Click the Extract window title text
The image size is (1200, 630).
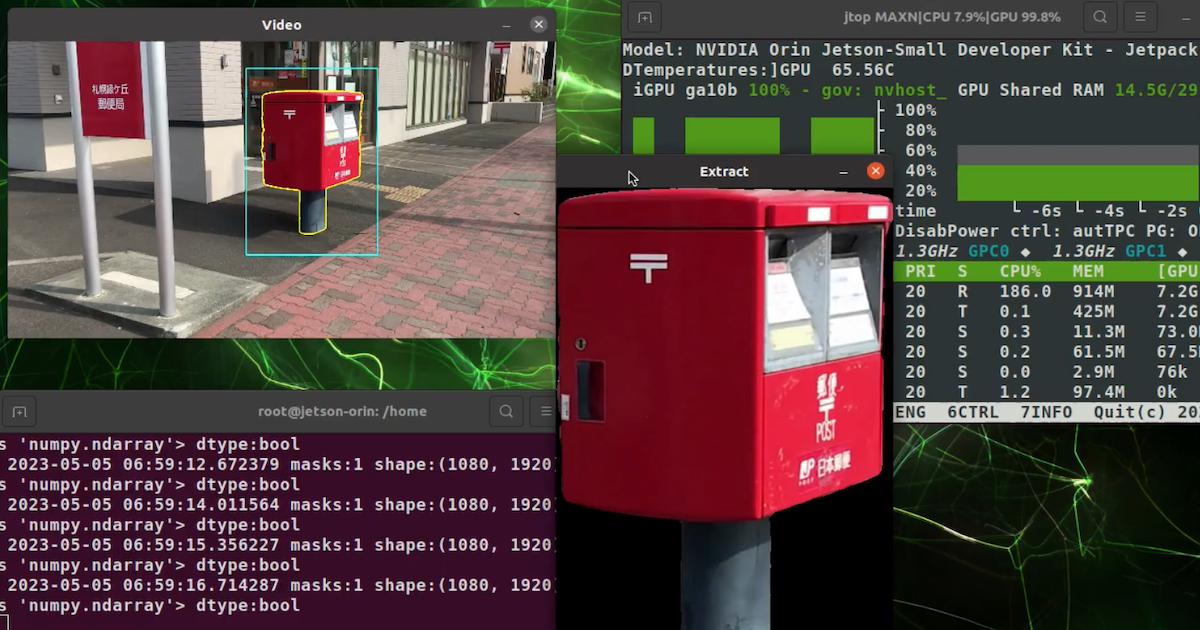pos(724,172)
